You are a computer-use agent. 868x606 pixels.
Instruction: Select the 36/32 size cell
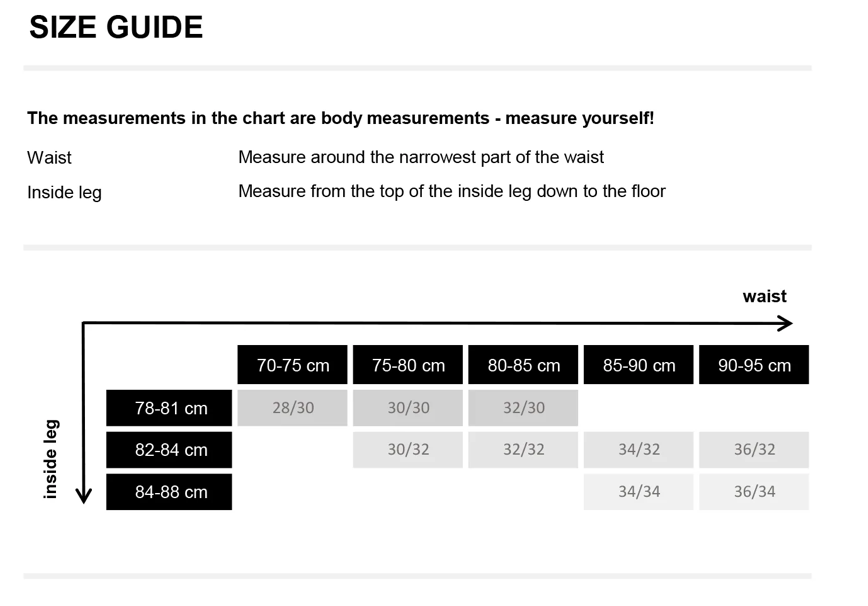click(754, 450)
